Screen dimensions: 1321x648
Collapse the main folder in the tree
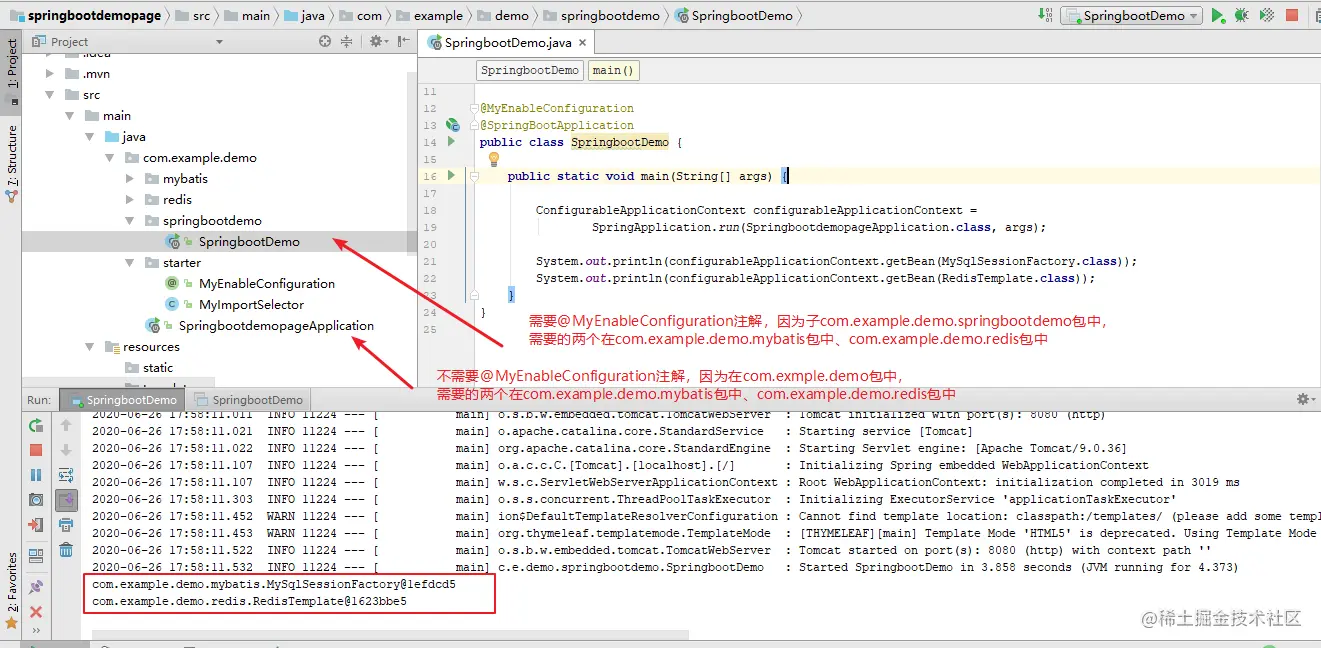point(70,116)
